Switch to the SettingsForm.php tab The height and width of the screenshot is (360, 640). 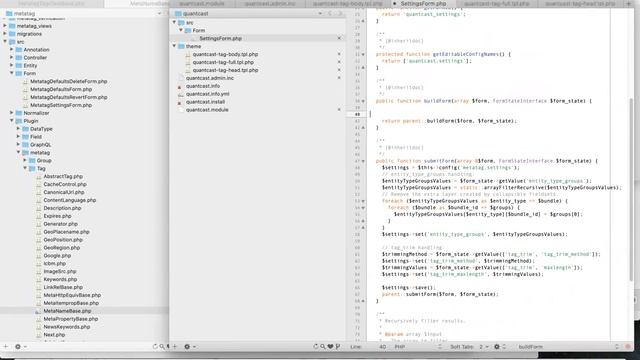coord(423,3)
